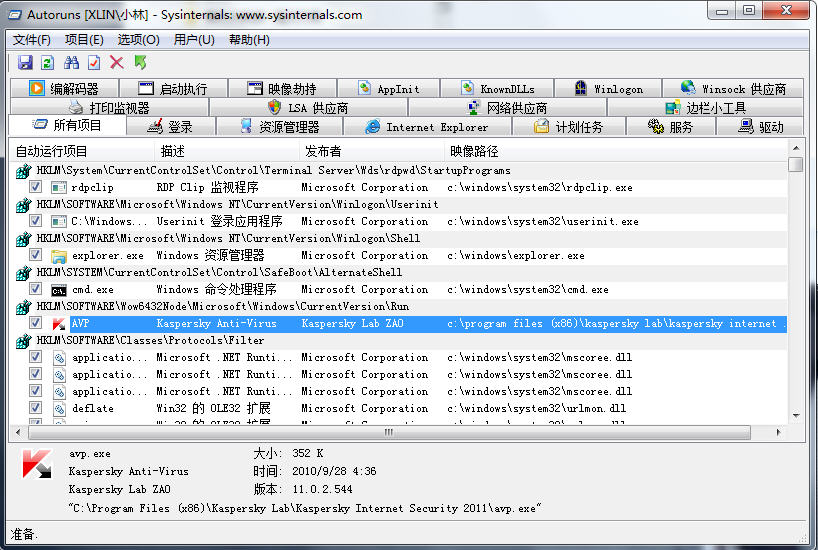The image size is (818, 550).
Task: Switch to the LSA 供应商 tab
Action: pos(308,107)
